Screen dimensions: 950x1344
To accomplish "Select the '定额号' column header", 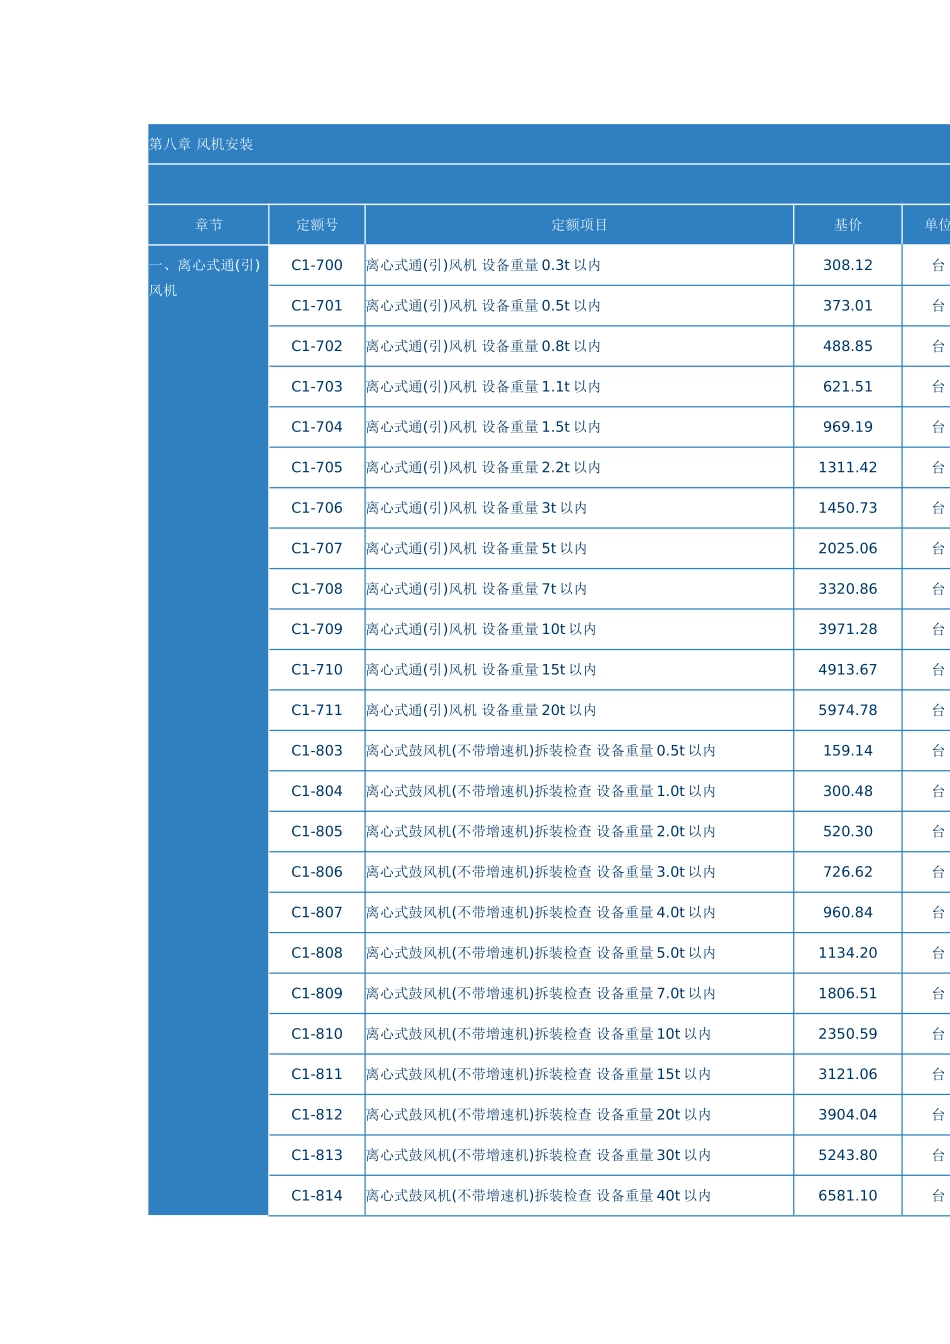I will coord(317,225).
